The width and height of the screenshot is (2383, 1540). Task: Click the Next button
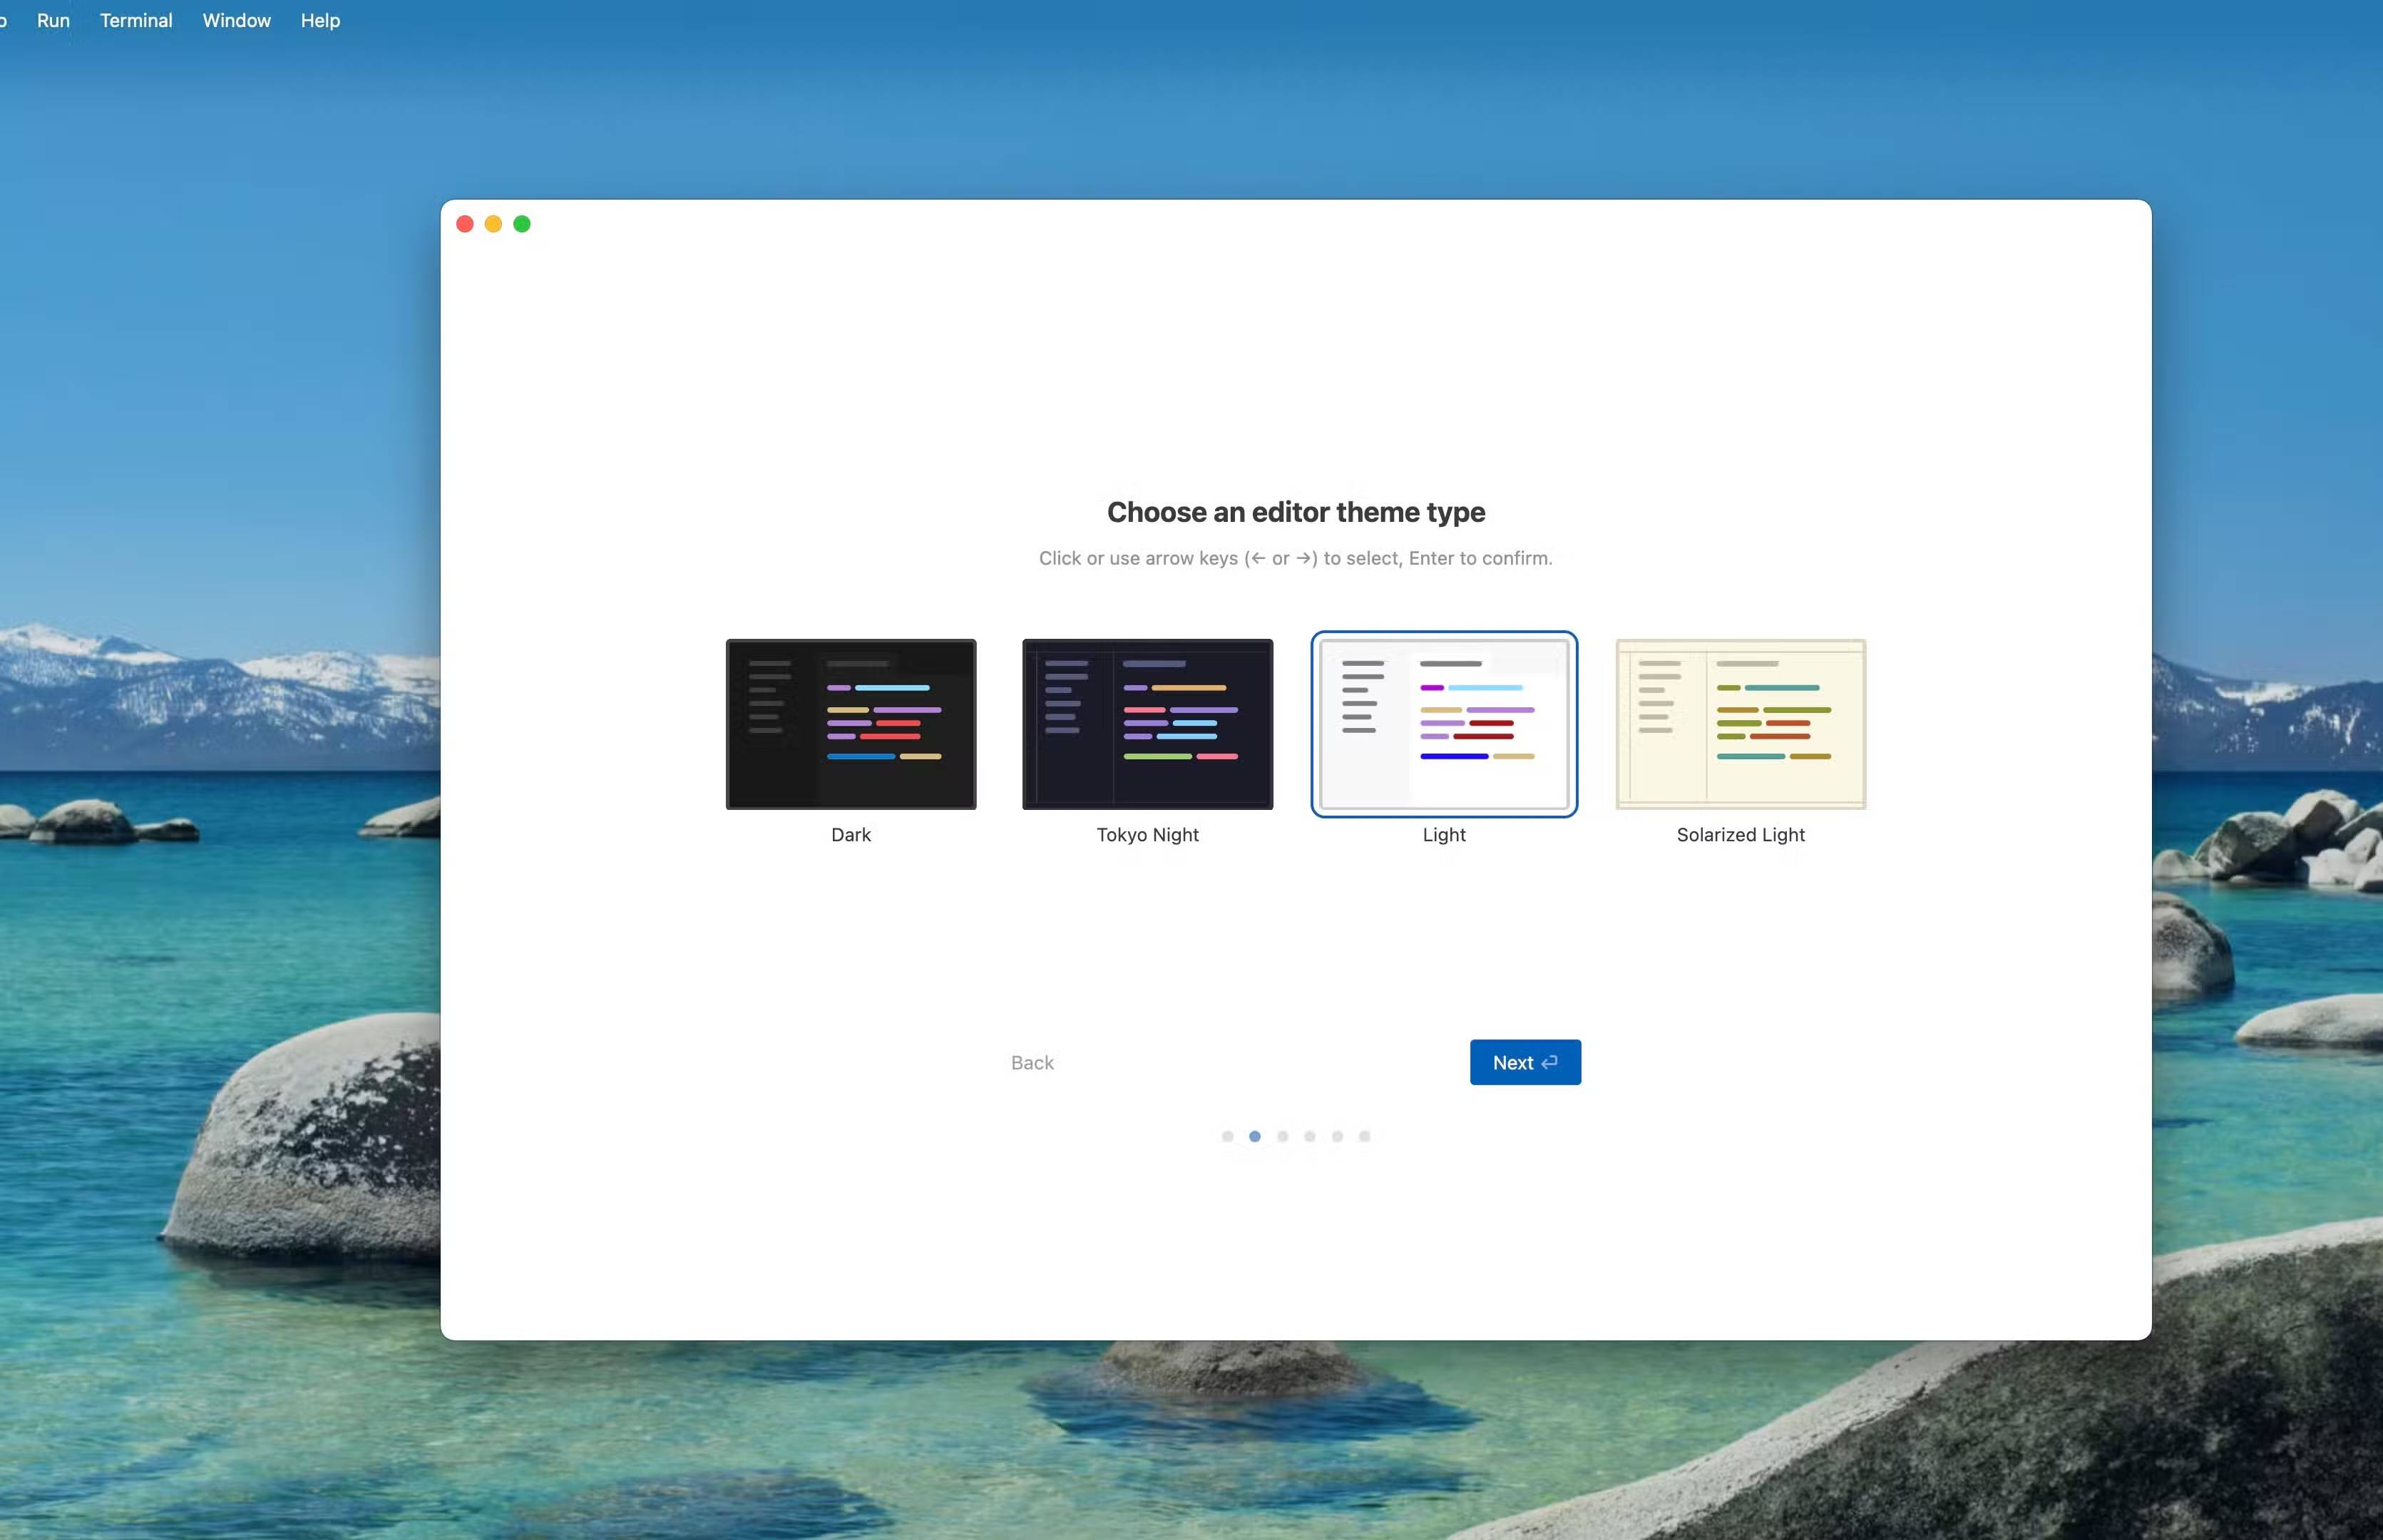point(1524,1062)
